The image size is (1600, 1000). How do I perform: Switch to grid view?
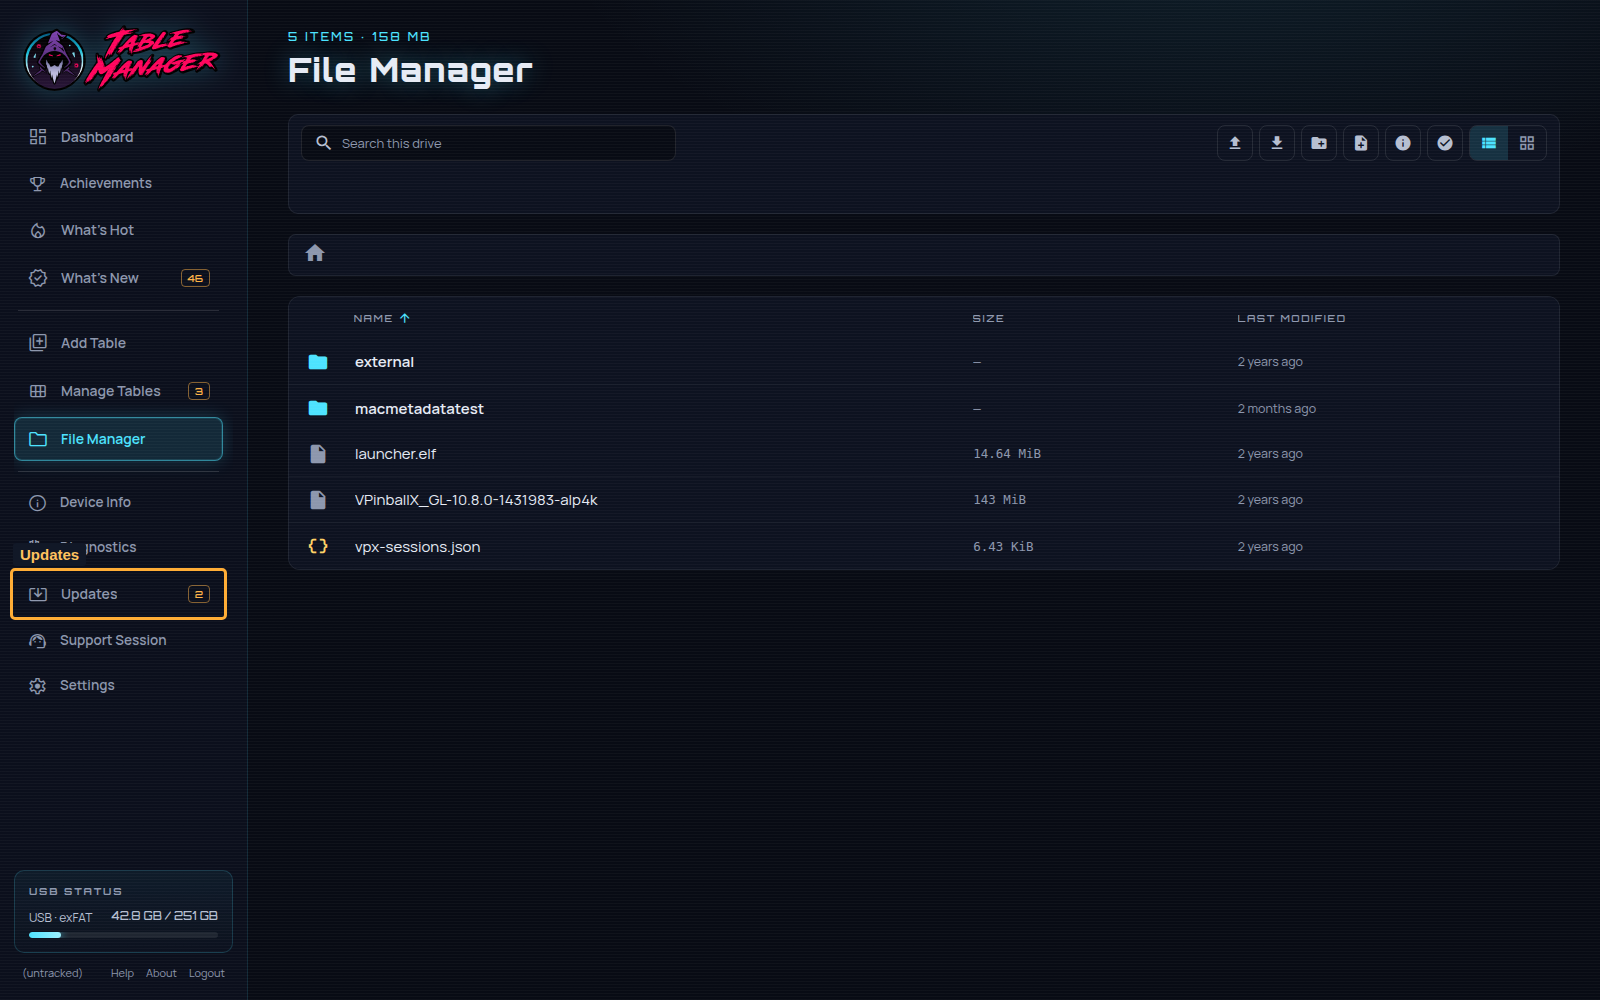click(1527, 143)
